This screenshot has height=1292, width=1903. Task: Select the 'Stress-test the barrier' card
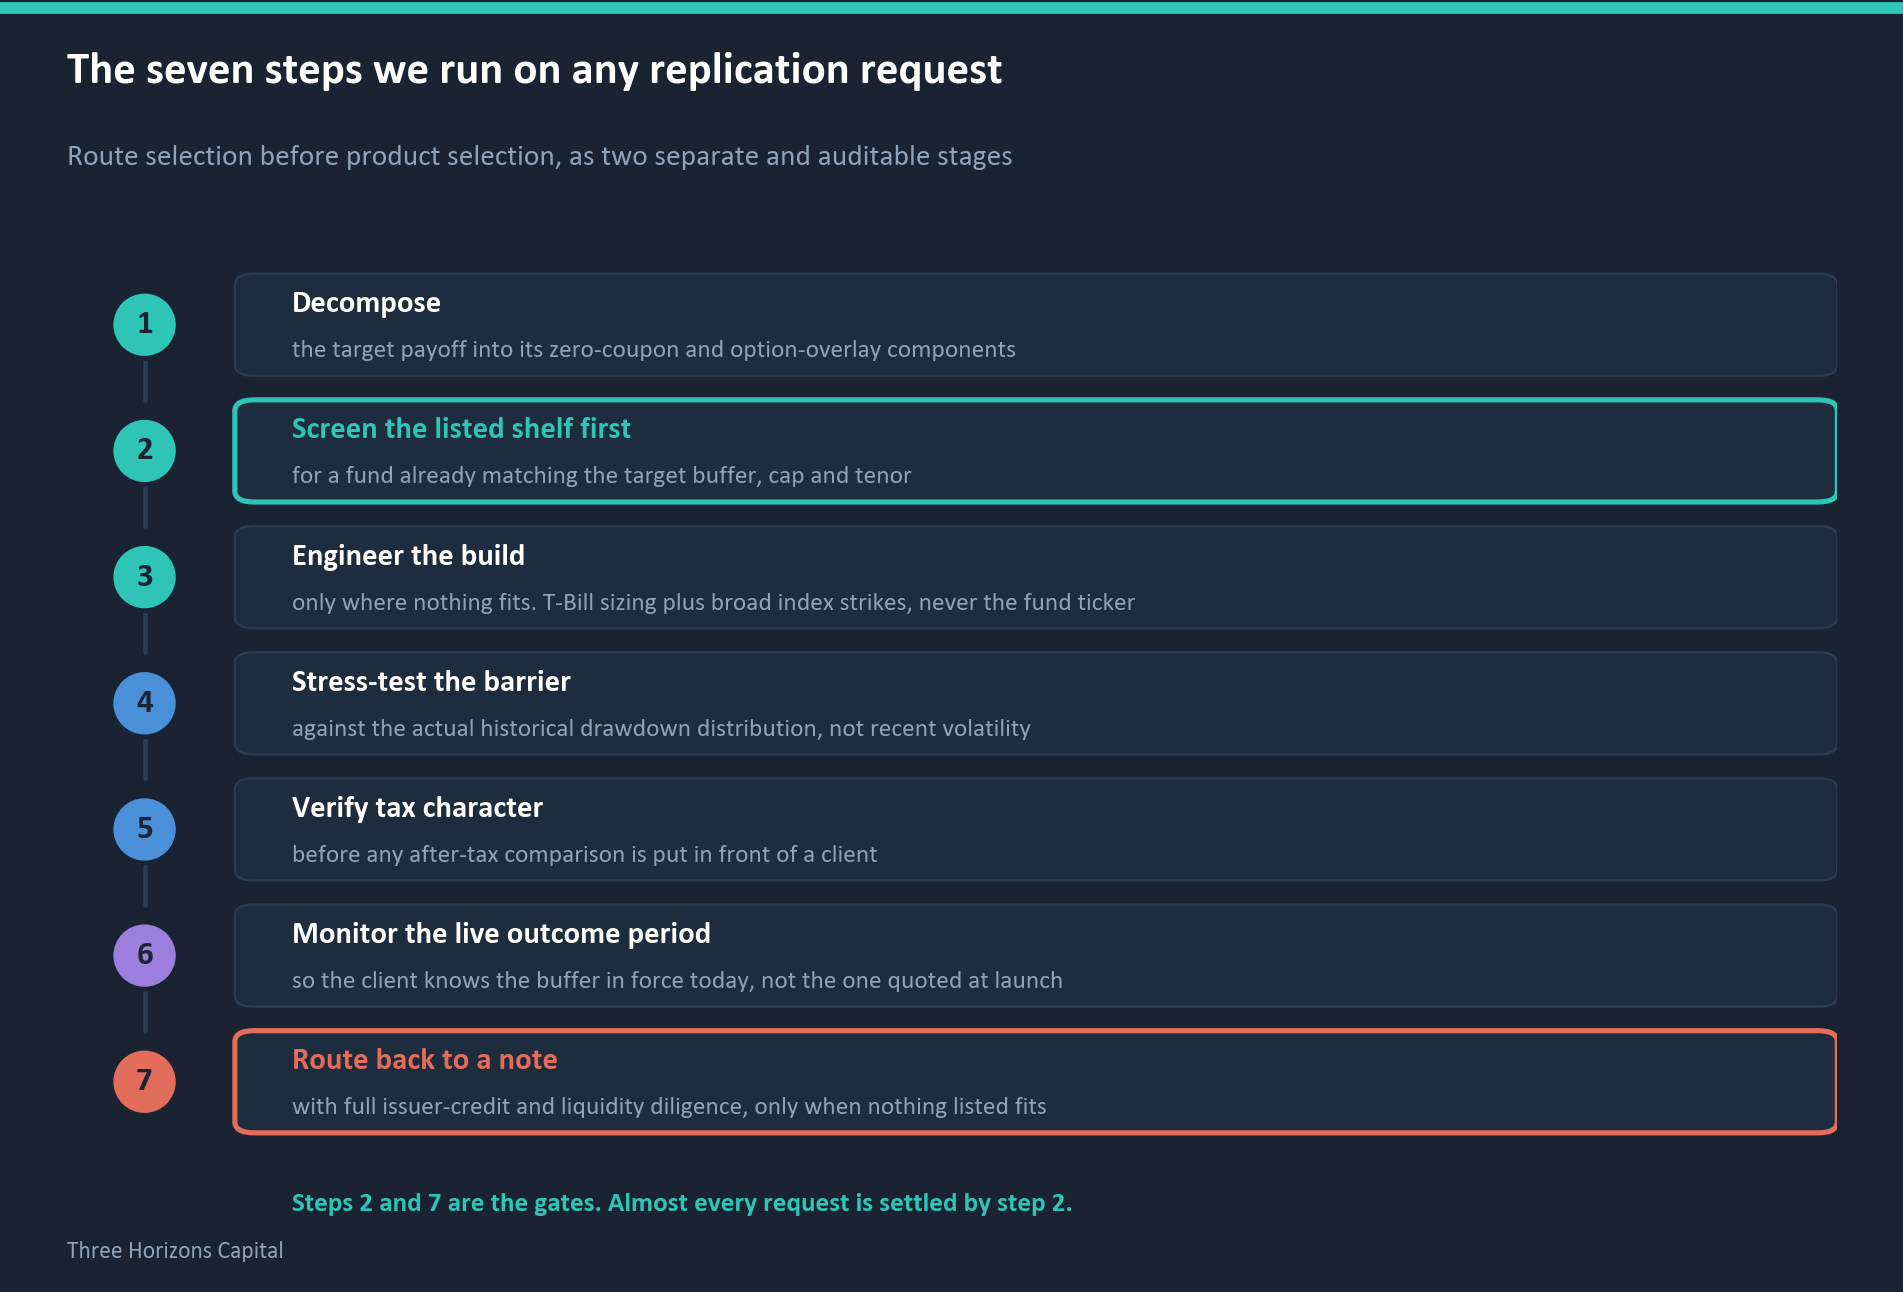coord(1035,703)
